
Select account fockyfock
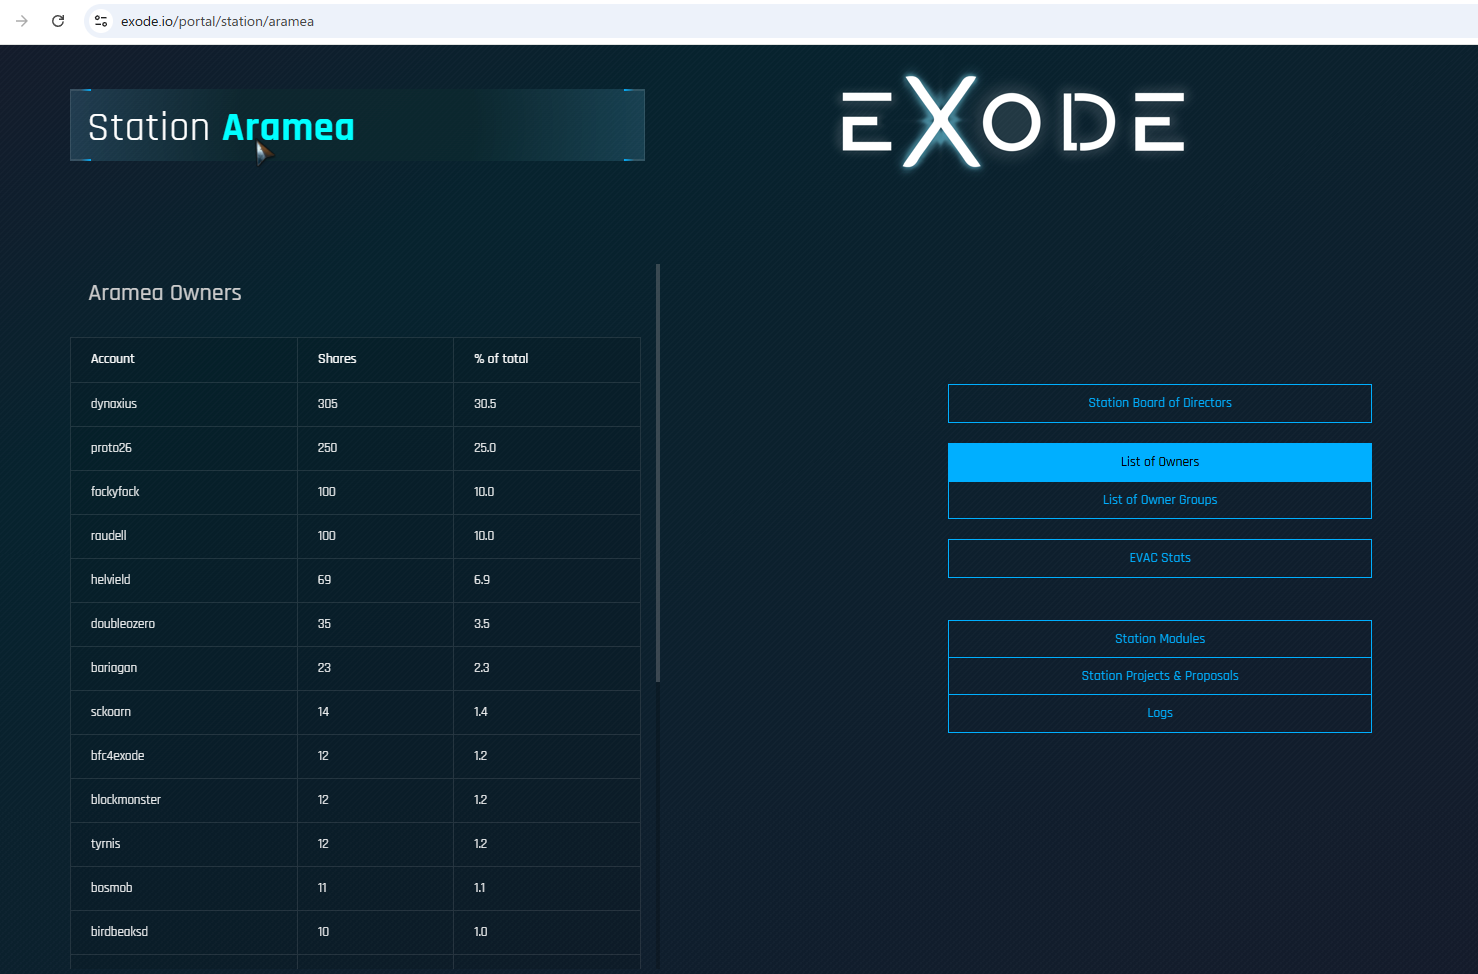click(115, 492)
